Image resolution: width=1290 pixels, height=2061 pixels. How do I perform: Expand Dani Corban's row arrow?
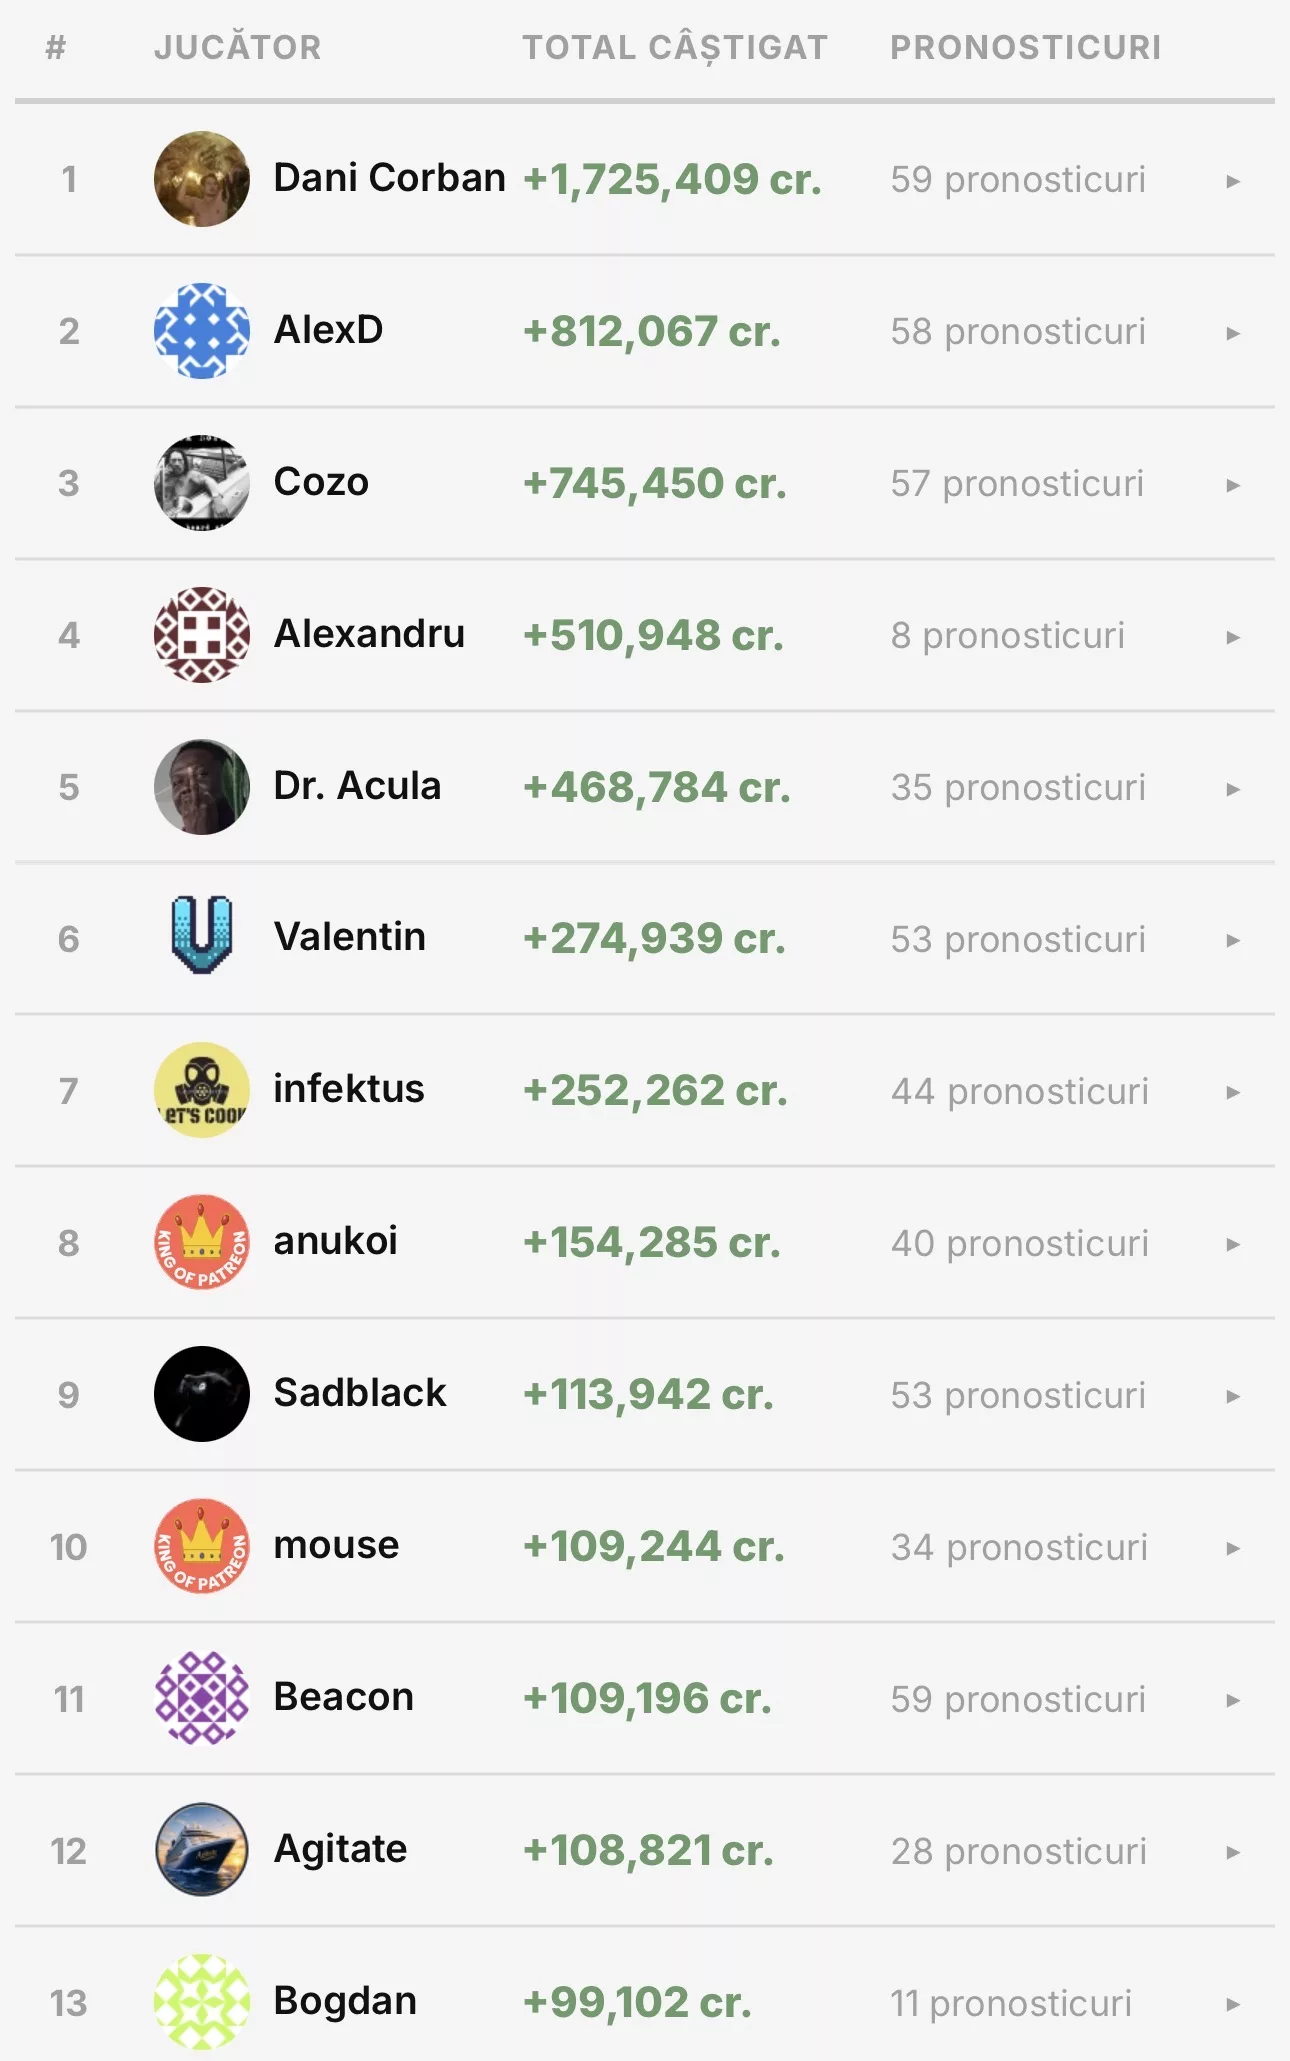(x=1233, y=181)
